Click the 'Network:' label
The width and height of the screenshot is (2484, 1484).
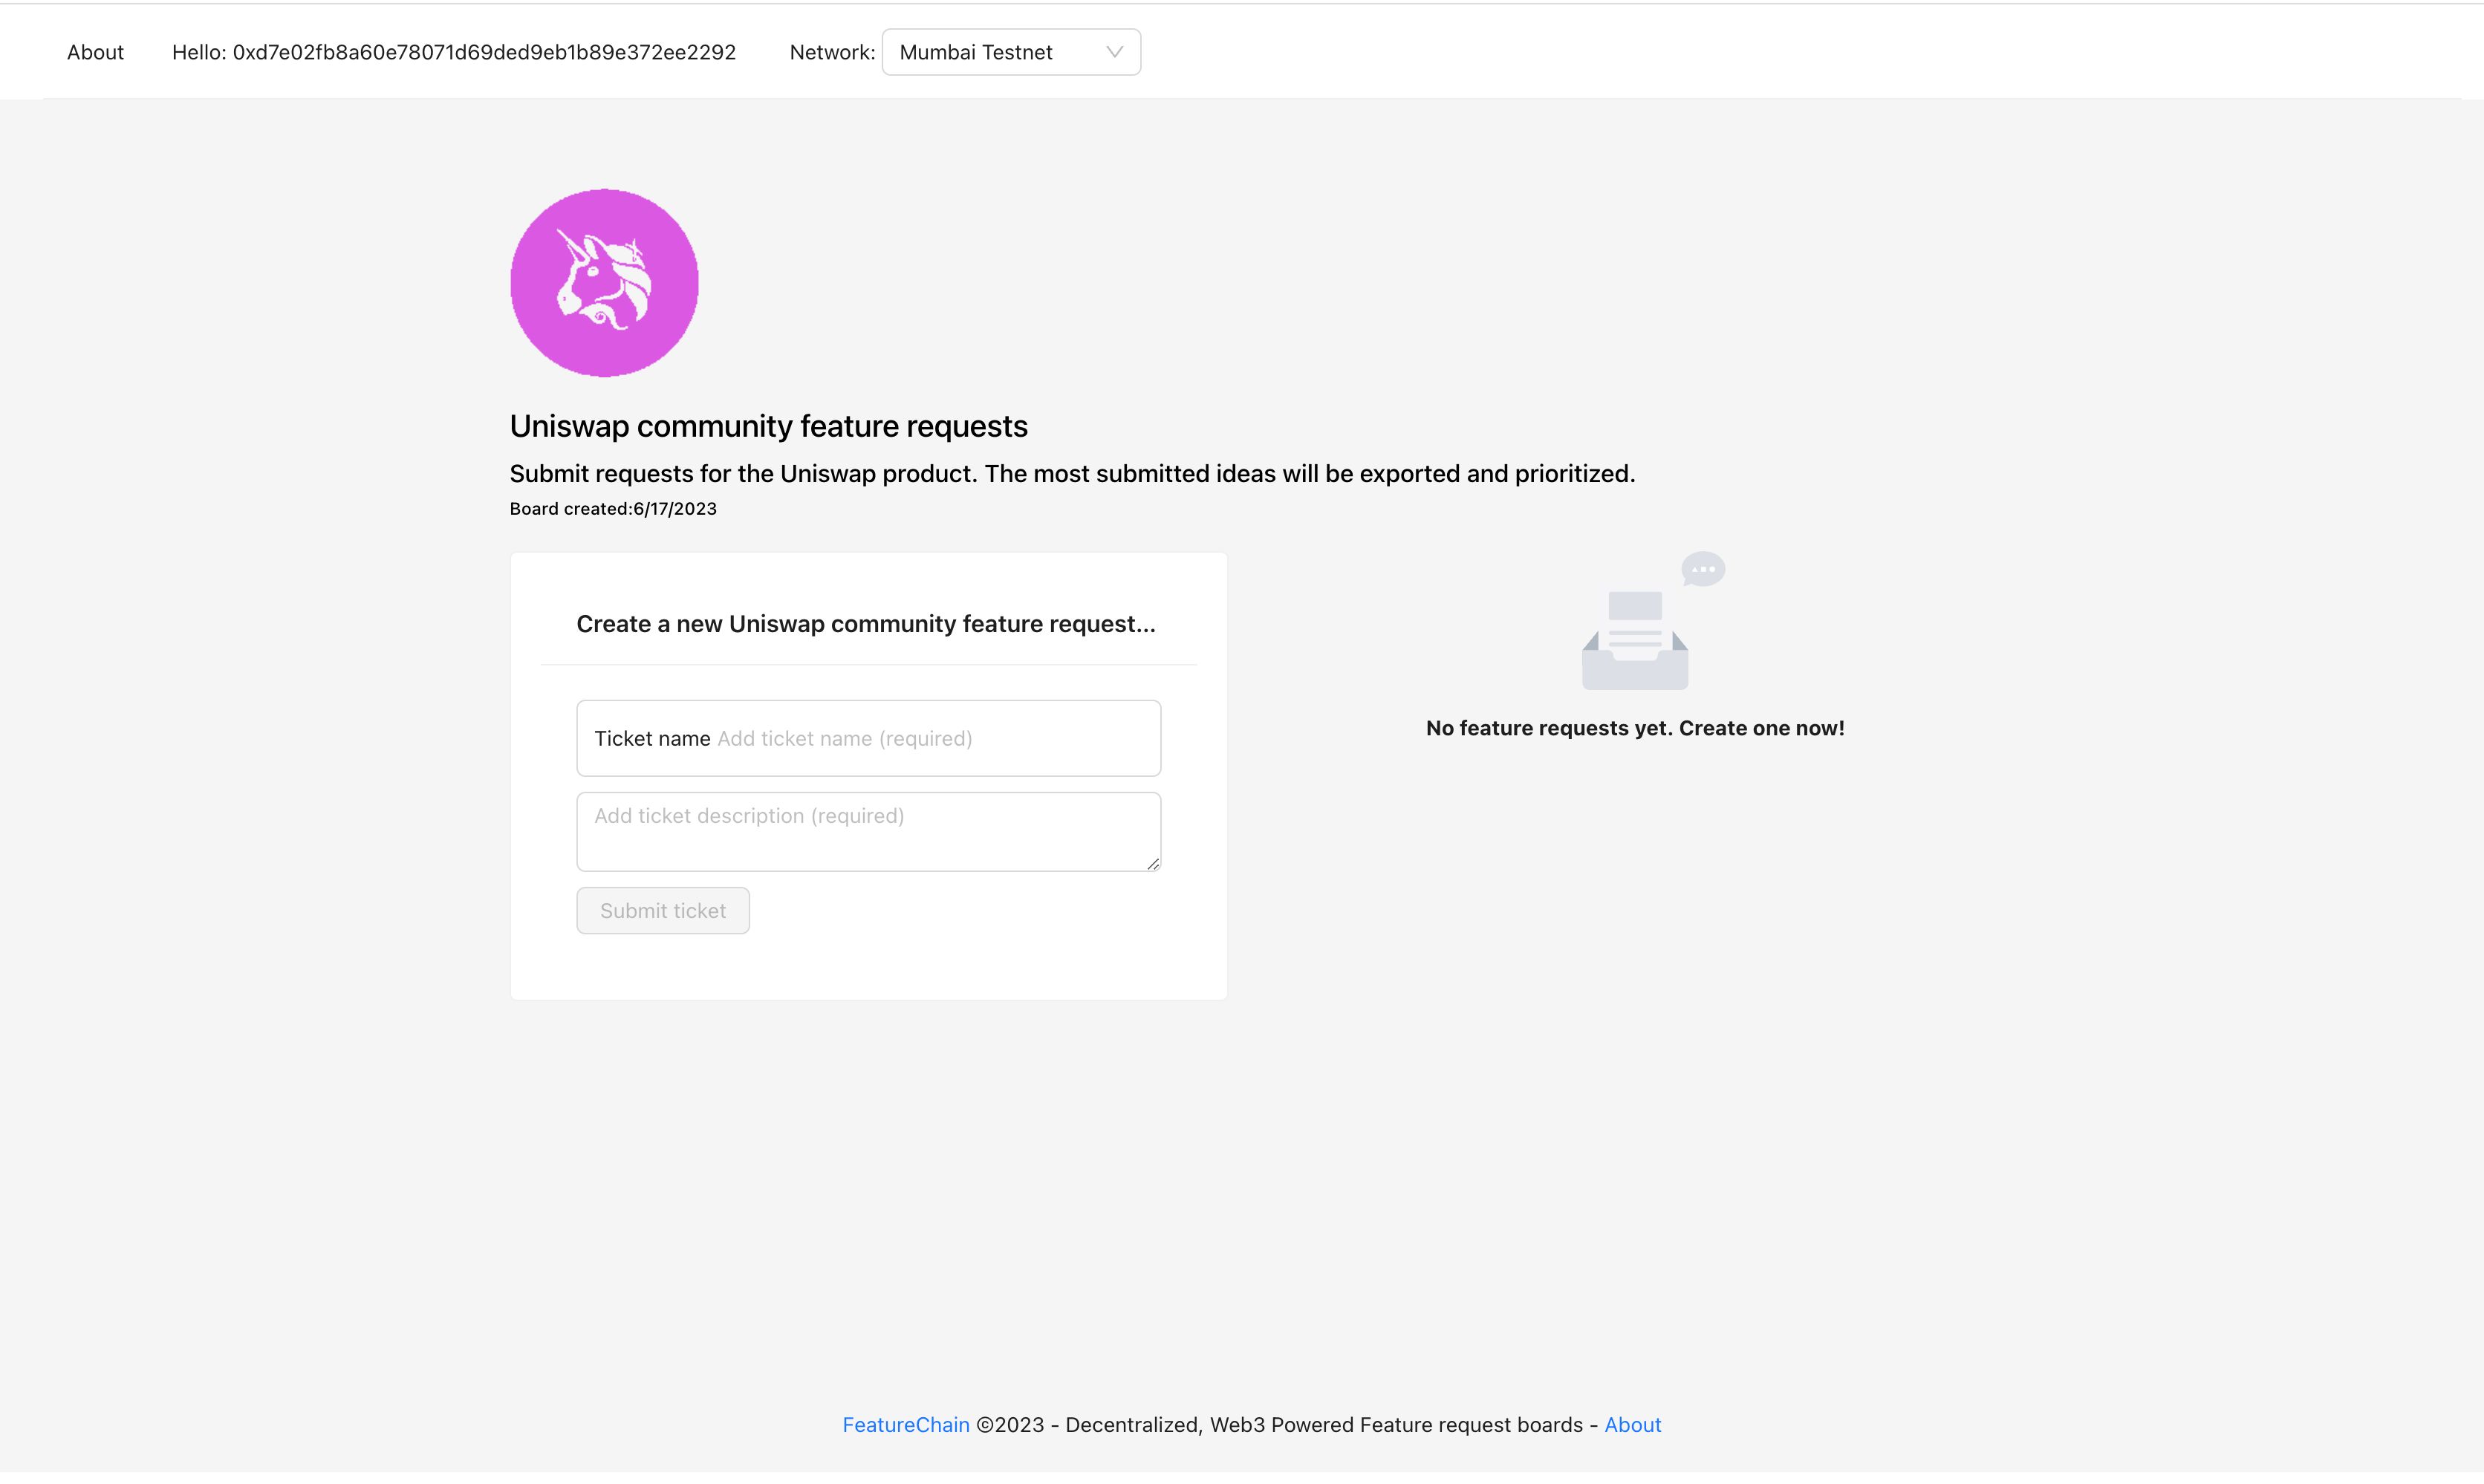(832, 52)
